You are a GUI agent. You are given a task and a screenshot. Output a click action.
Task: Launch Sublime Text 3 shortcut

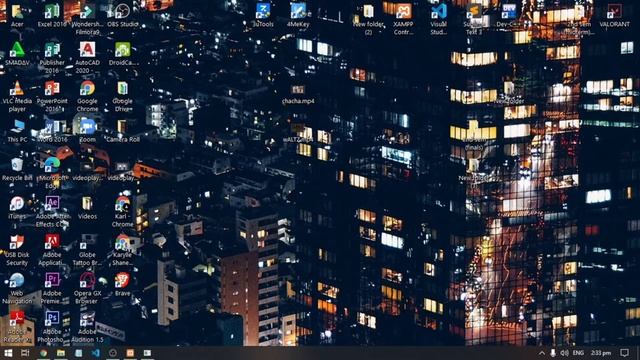coord(473,19)
